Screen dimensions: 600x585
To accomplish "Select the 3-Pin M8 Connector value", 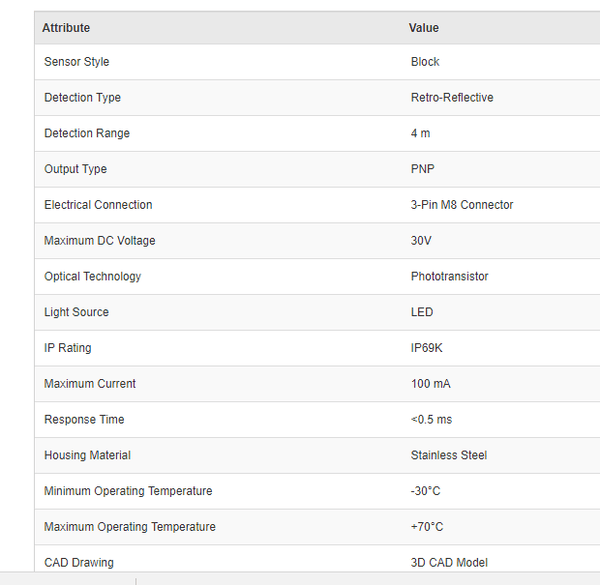I will 462,205.
